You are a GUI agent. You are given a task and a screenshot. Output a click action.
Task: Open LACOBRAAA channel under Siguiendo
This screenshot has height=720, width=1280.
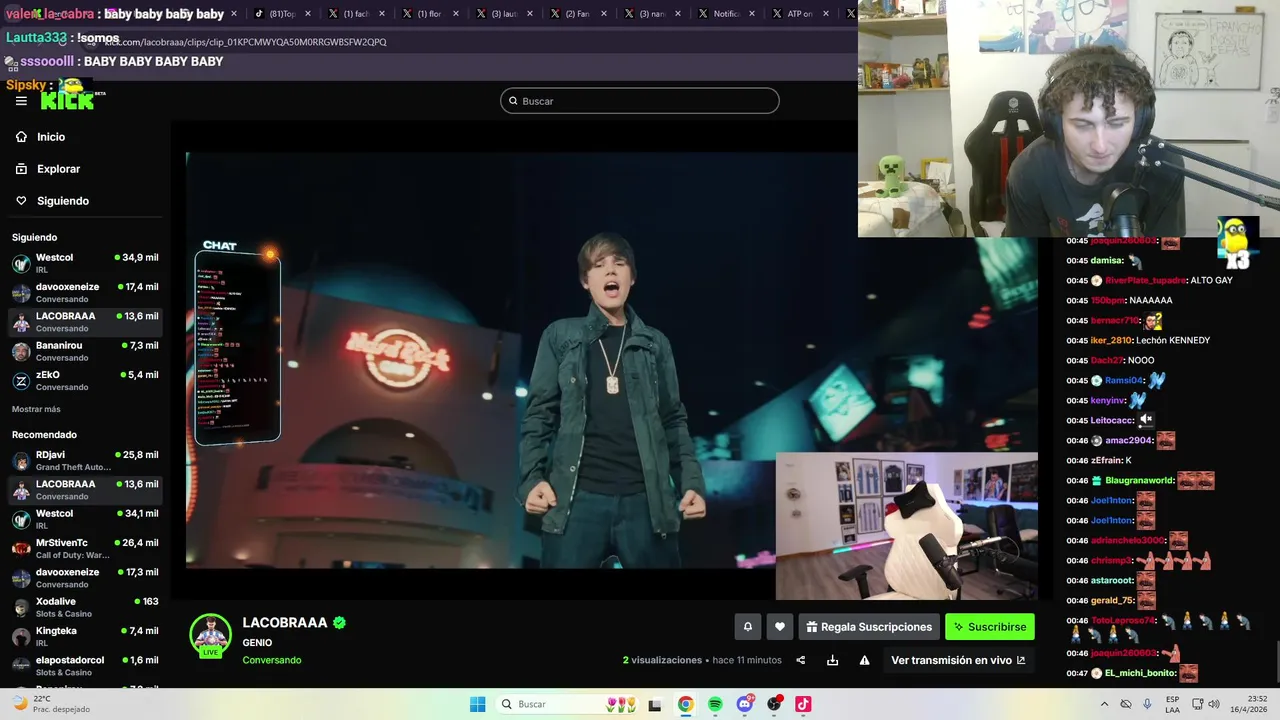[x=85, y=321]
